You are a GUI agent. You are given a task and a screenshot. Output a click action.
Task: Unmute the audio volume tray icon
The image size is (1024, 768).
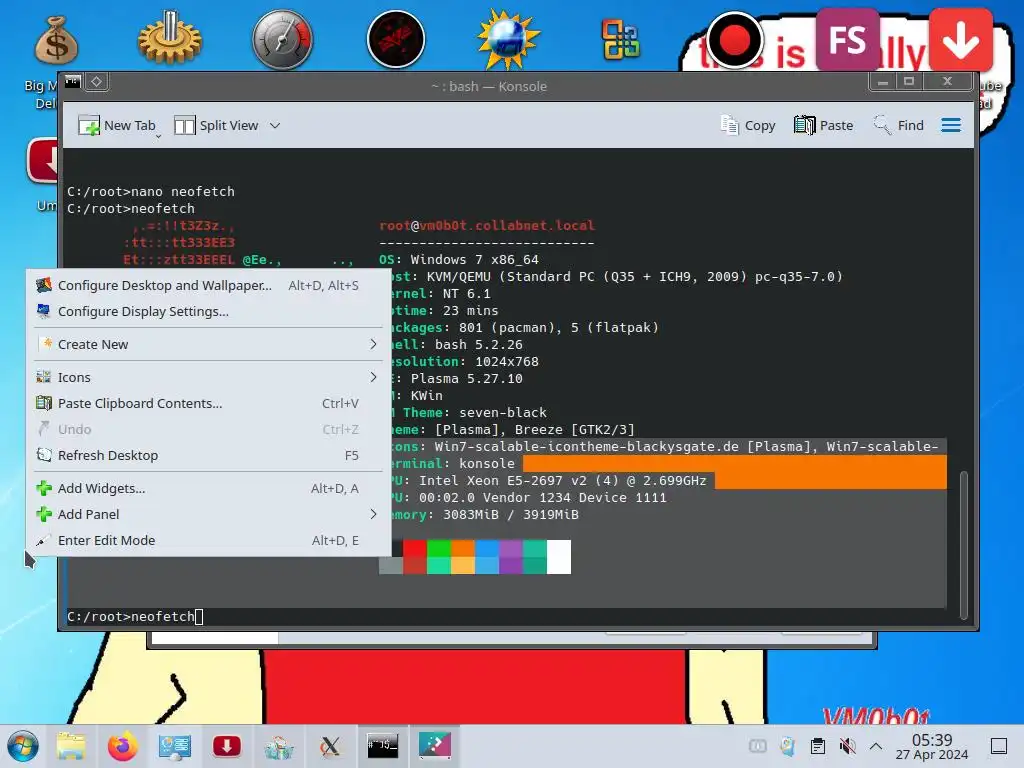[848, 746]
